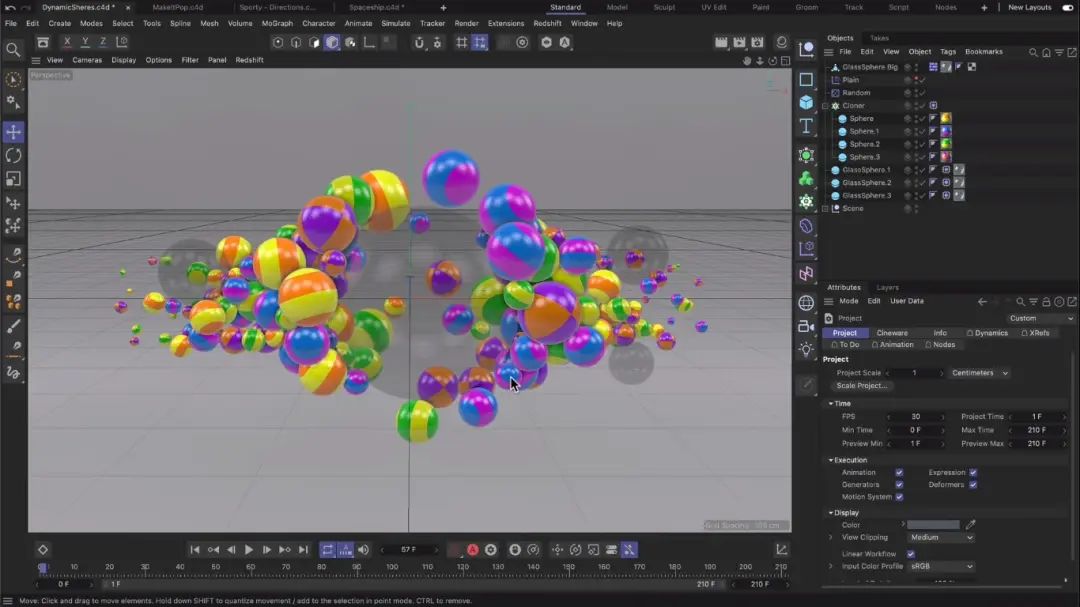
Task: Click the FPS input field
Action: click(x=914, y=417)
